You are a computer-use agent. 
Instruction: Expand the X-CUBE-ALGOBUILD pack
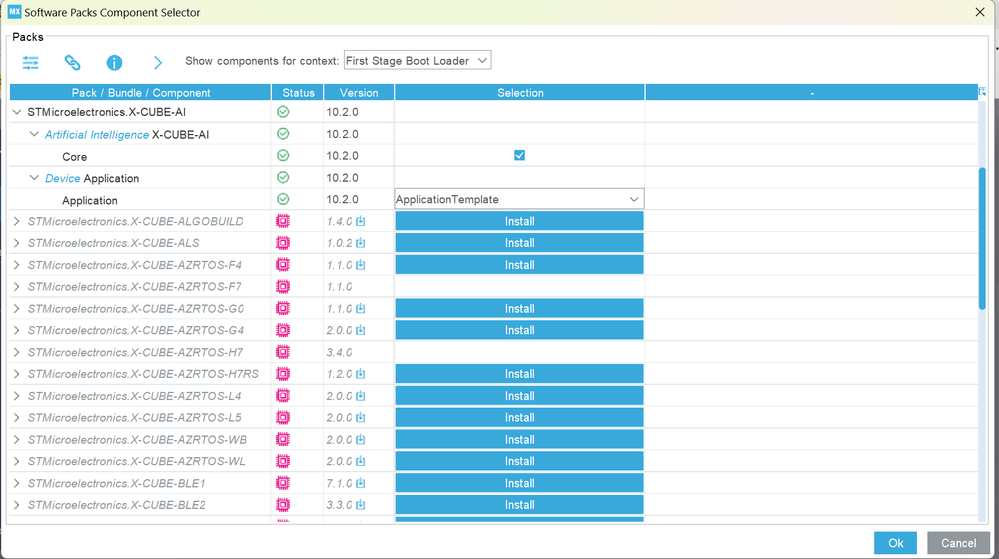[x=17, y=221]
